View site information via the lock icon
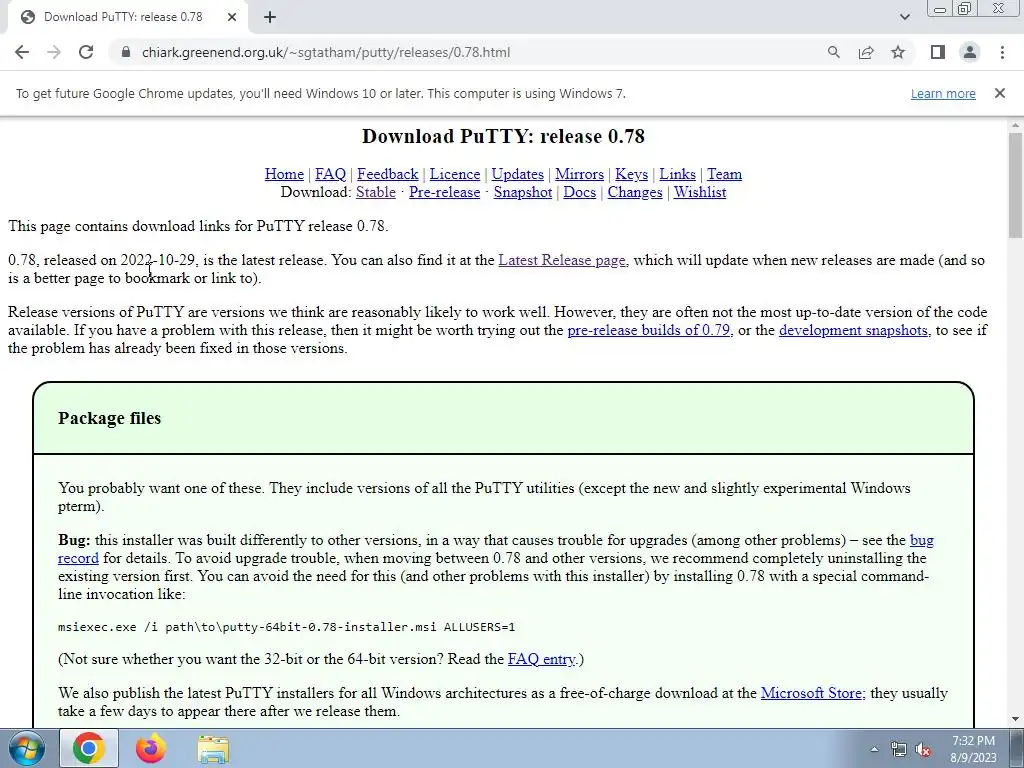The image size is (1024, 768). (126, 52)
